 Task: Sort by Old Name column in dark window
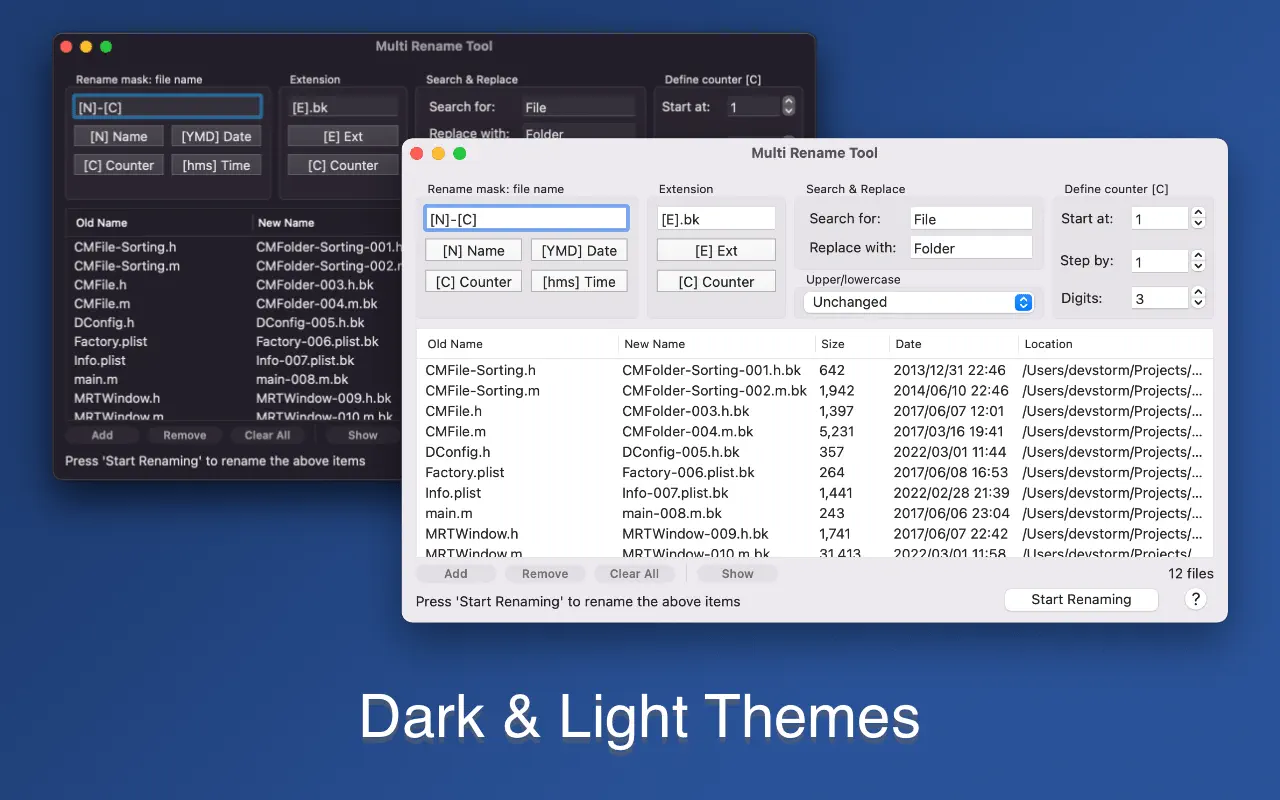pyautogui.click(x=159, y=223)
